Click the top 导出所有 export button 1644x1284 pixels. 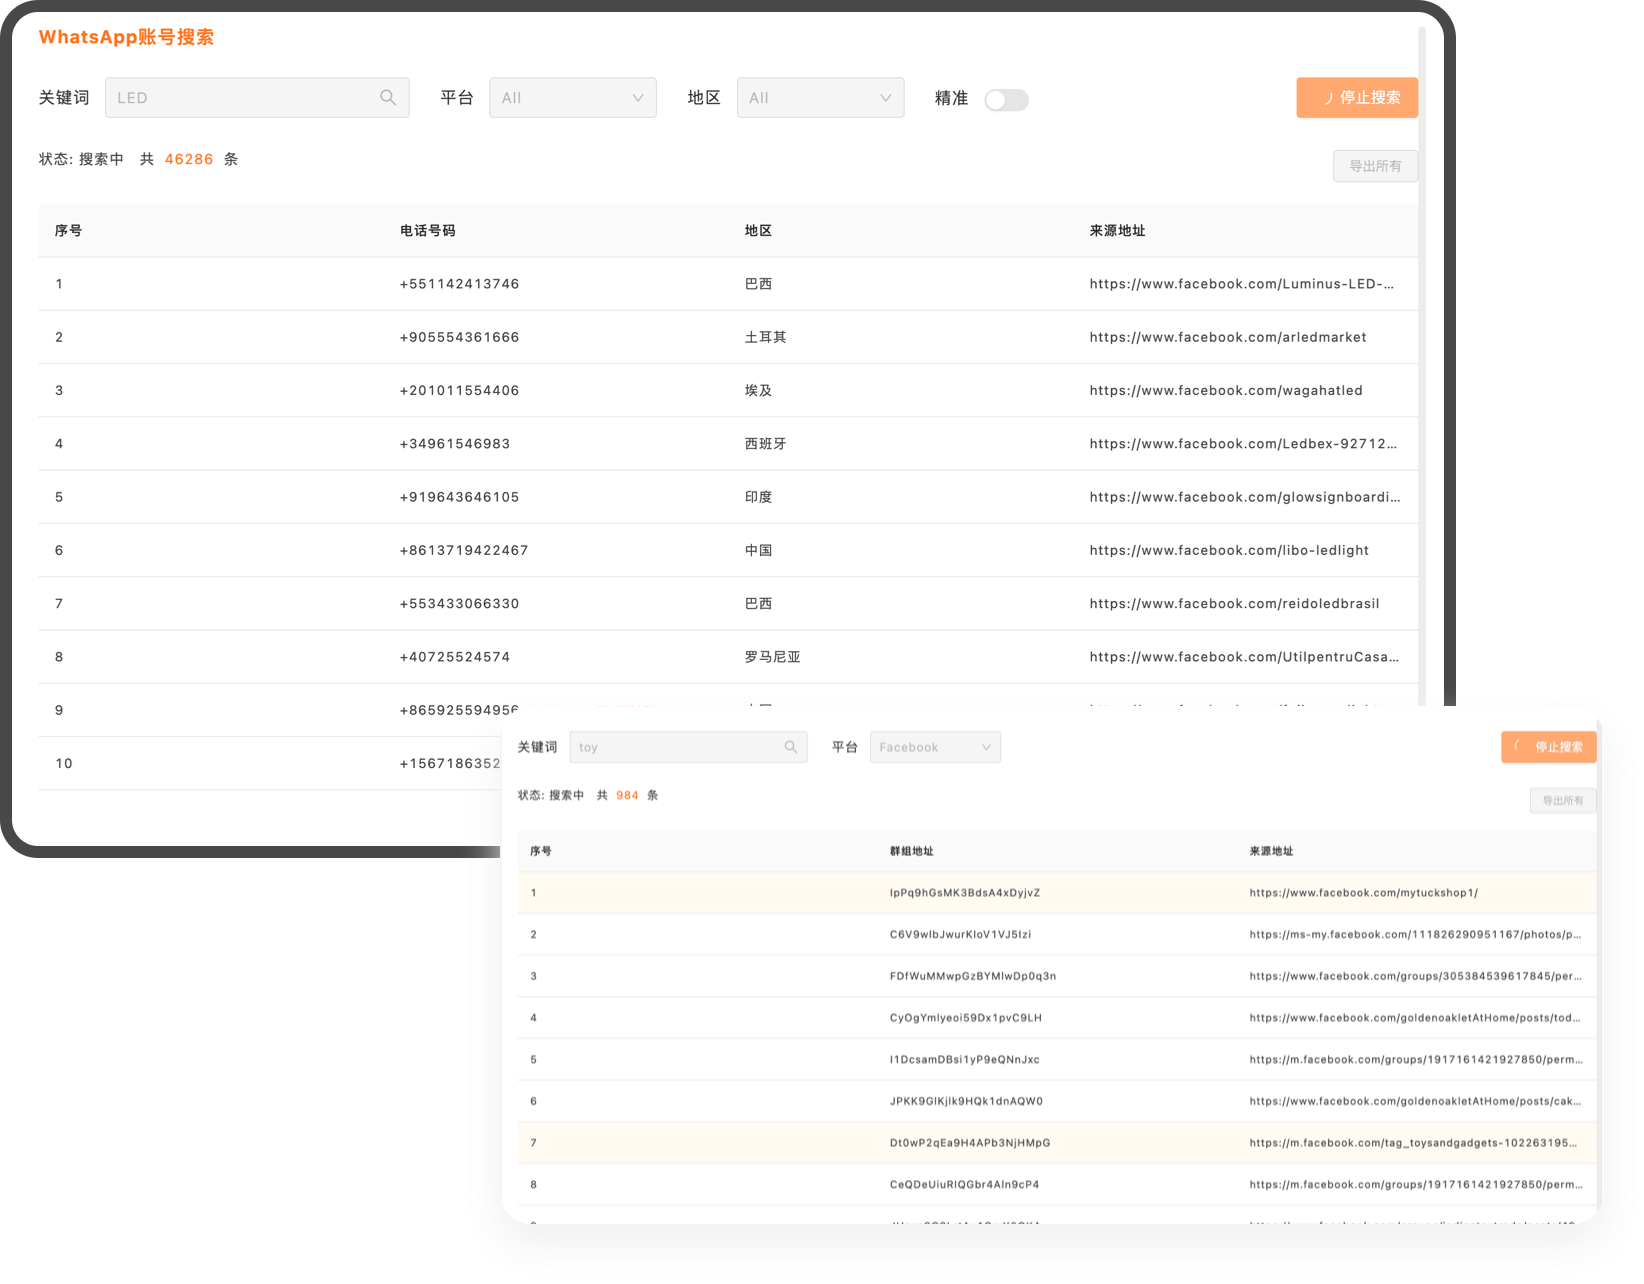click(1375, 166)
